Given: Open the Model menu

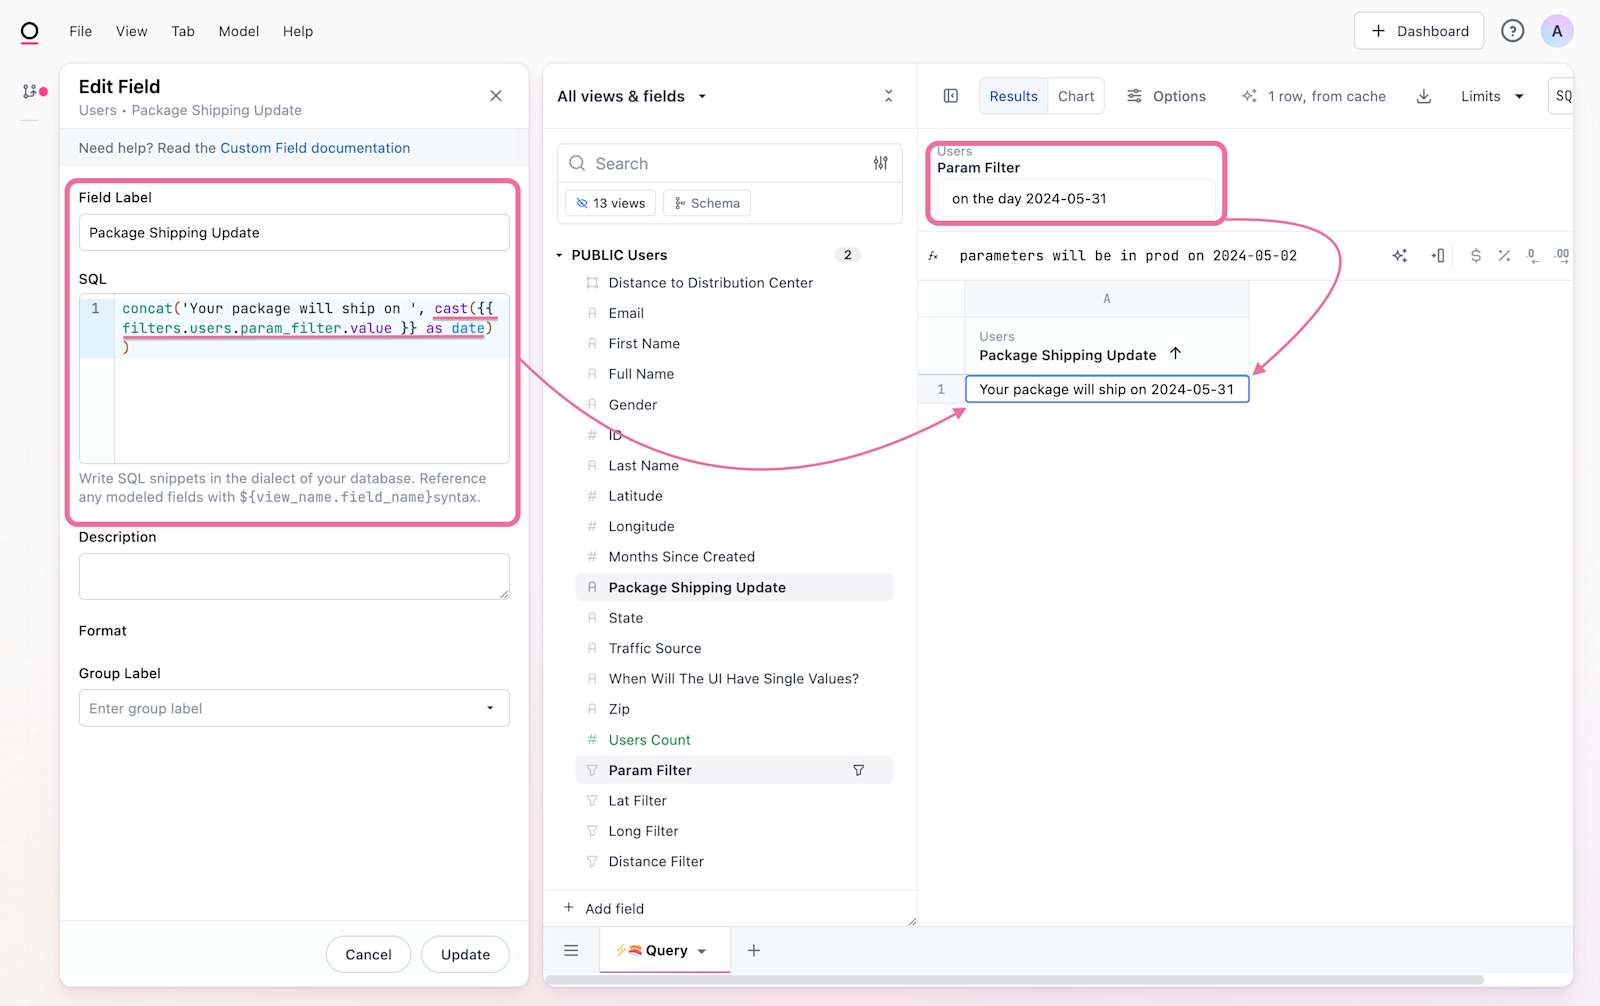Looking at the screenshot, I should point(238,31).
